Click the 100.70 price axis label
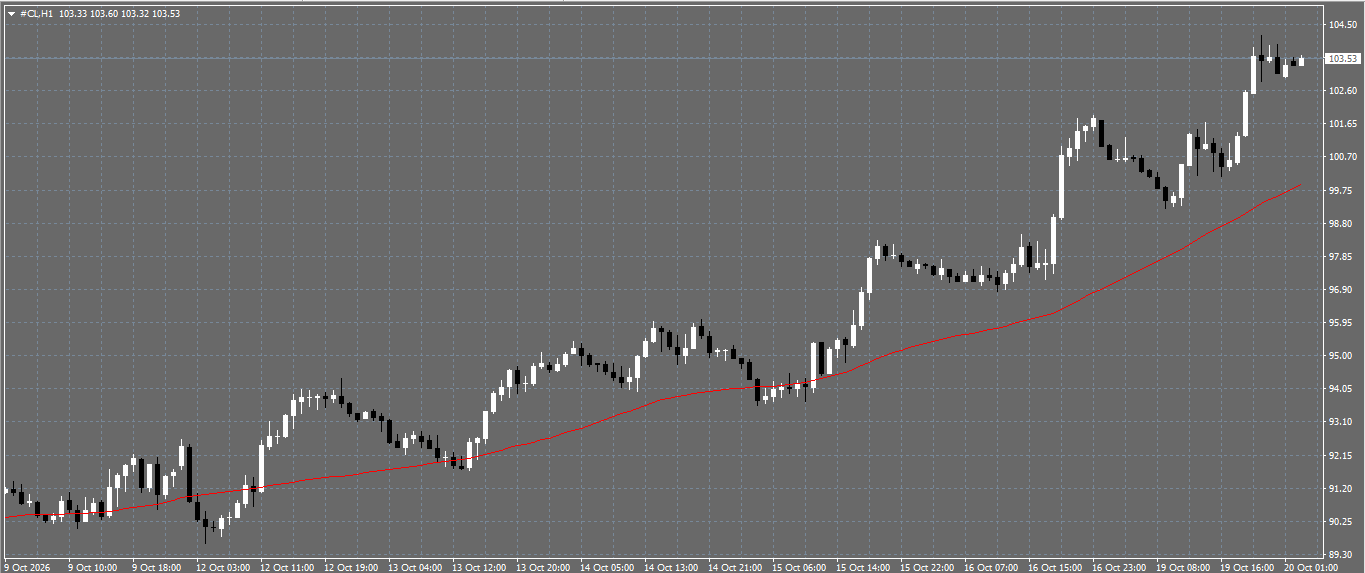1365x573 pixels. click(x=1342, y=157)
